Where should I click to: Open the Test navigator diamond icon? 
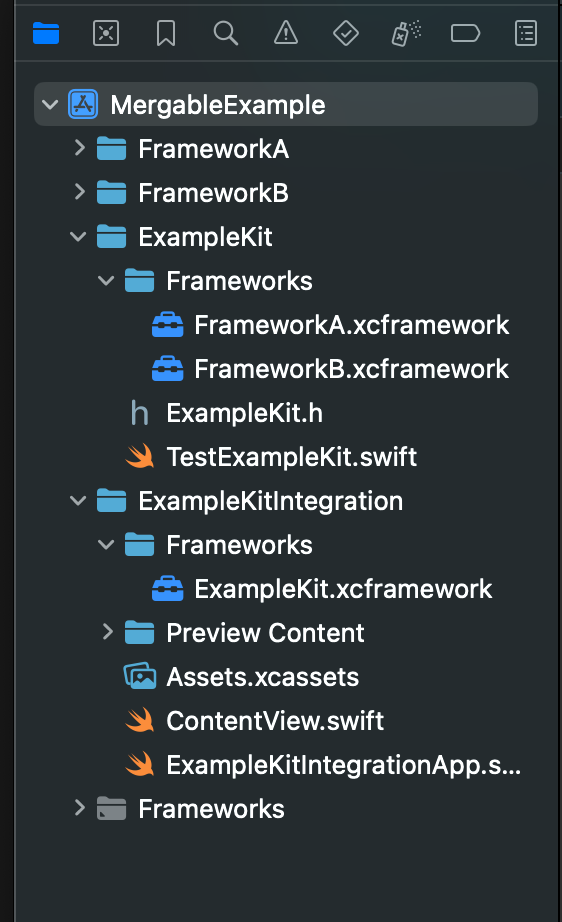(346, 34)
